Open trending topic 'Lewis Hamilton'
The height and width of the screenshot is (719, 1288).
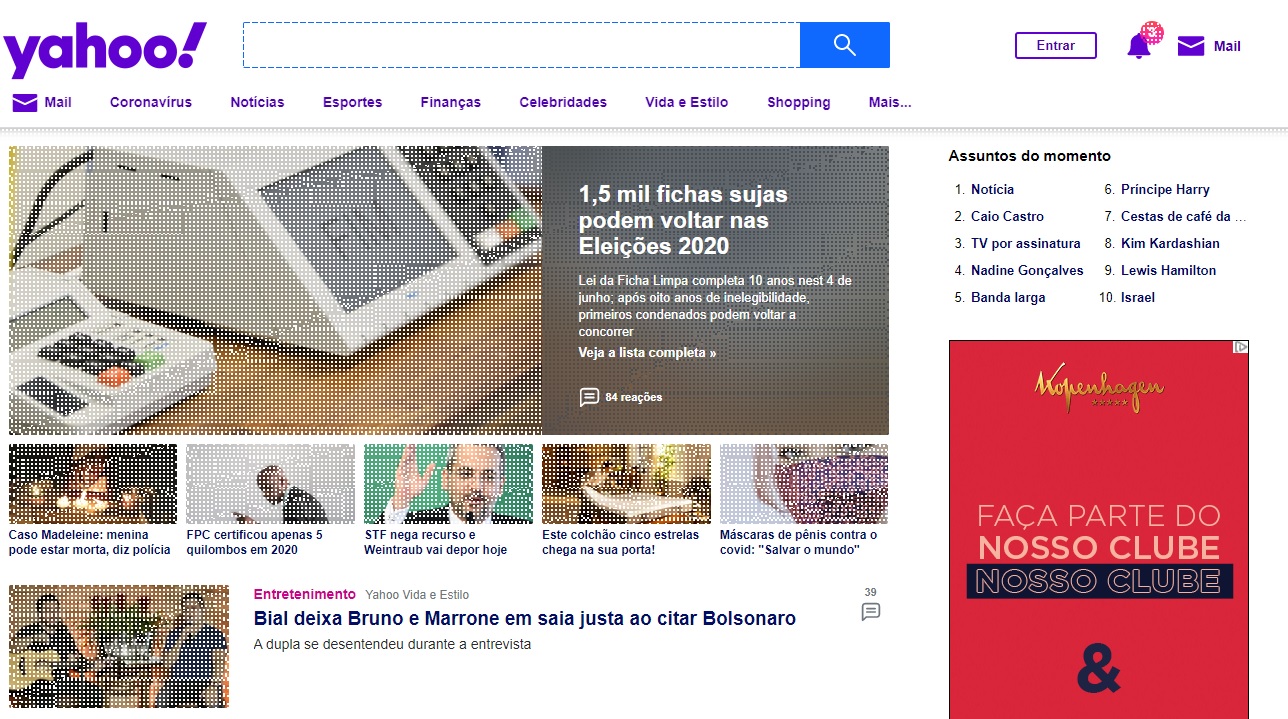pyautogui.click(x=1168, y=270)
